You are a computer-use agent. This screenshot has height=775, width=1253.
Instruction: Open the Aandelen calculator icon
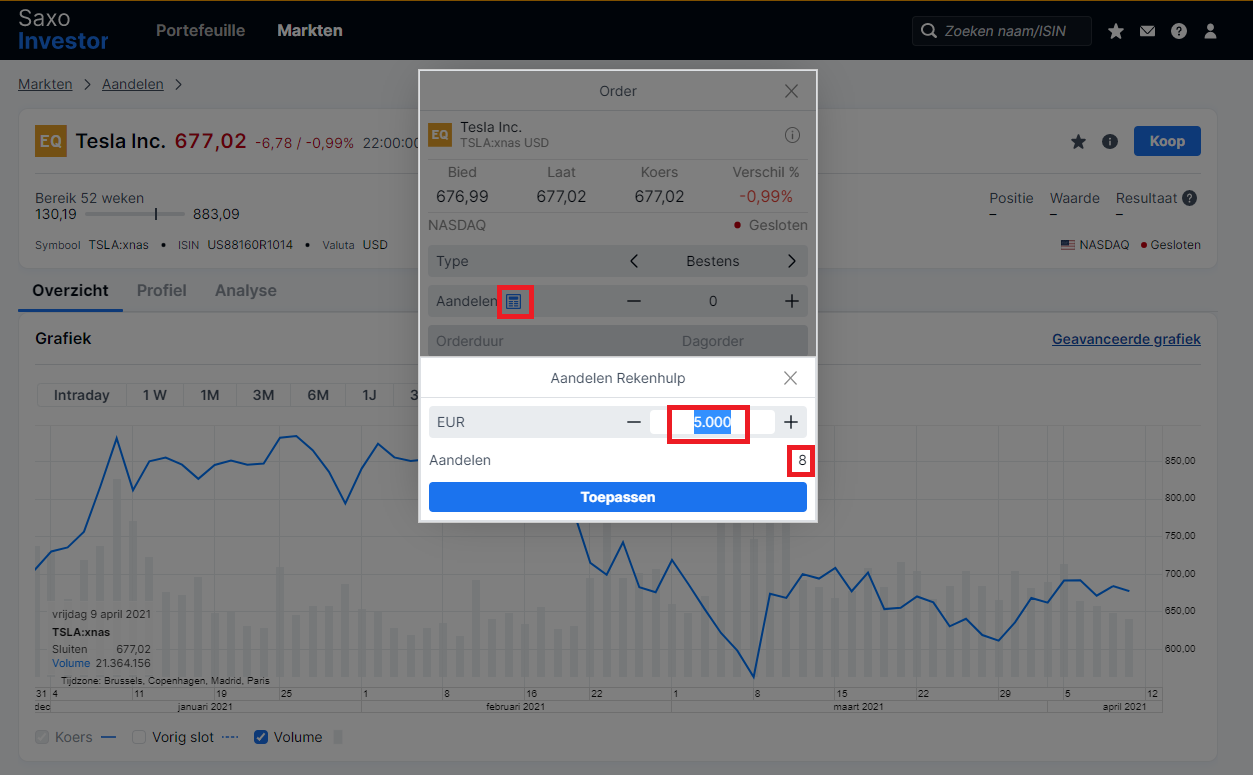(513, 301)
